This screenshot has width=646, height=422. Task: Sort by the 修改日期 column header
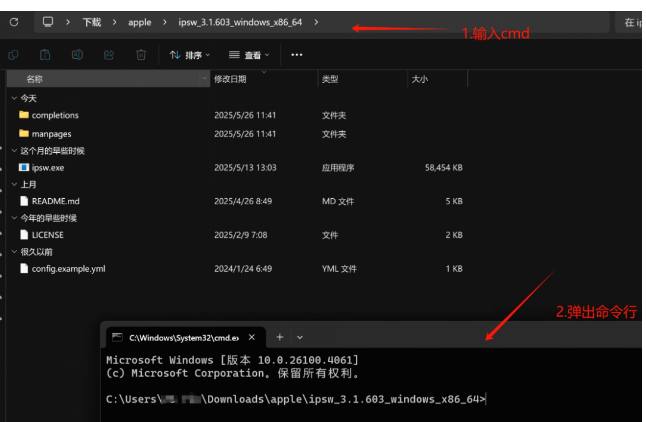264,79
